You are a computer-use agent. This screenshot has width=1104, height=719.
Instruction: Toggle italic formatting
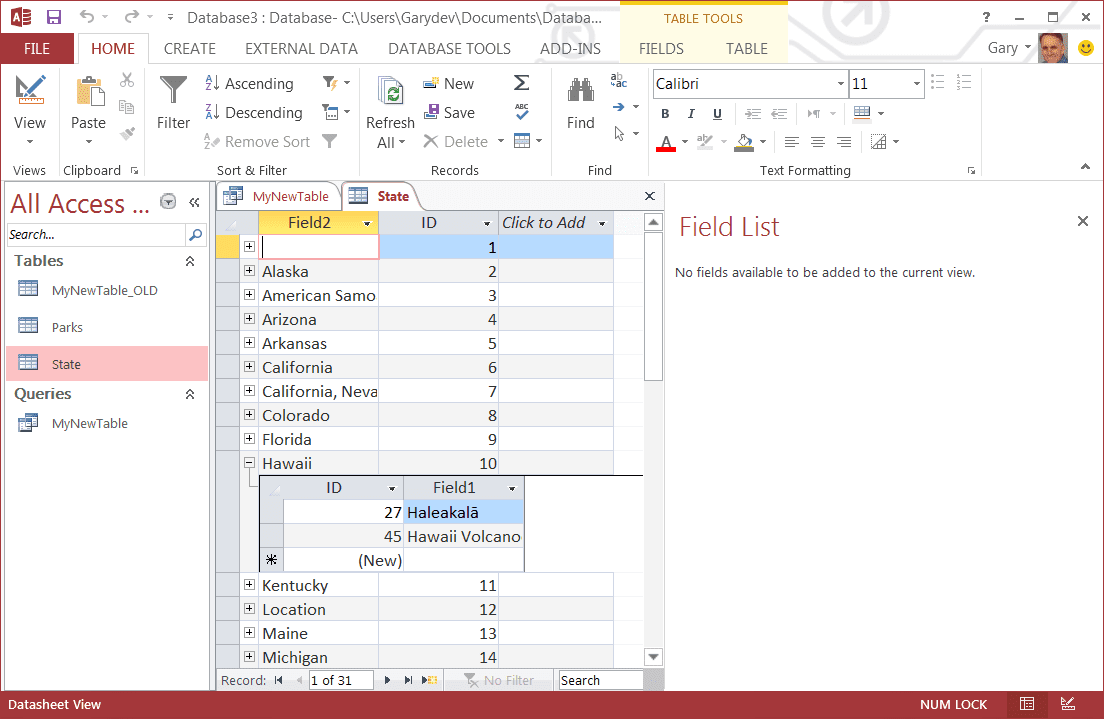tap(691, 113)
